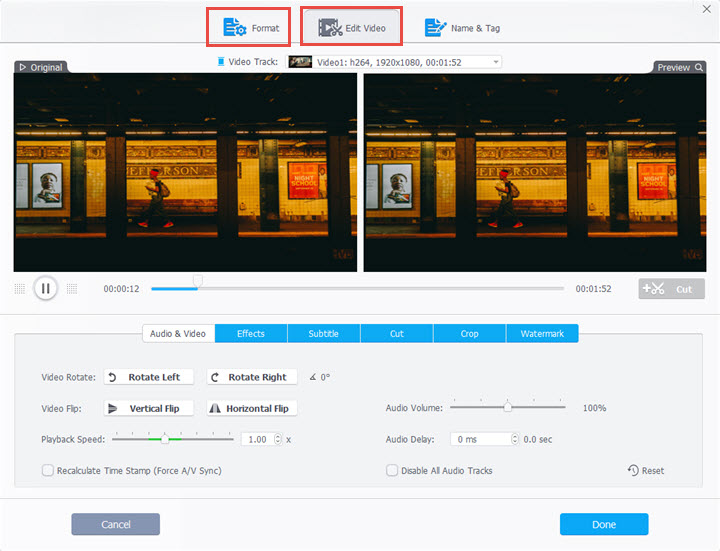Screen dimensions: 720x551
Task: Open the Subtitle tab
Action: click(323, 334)
